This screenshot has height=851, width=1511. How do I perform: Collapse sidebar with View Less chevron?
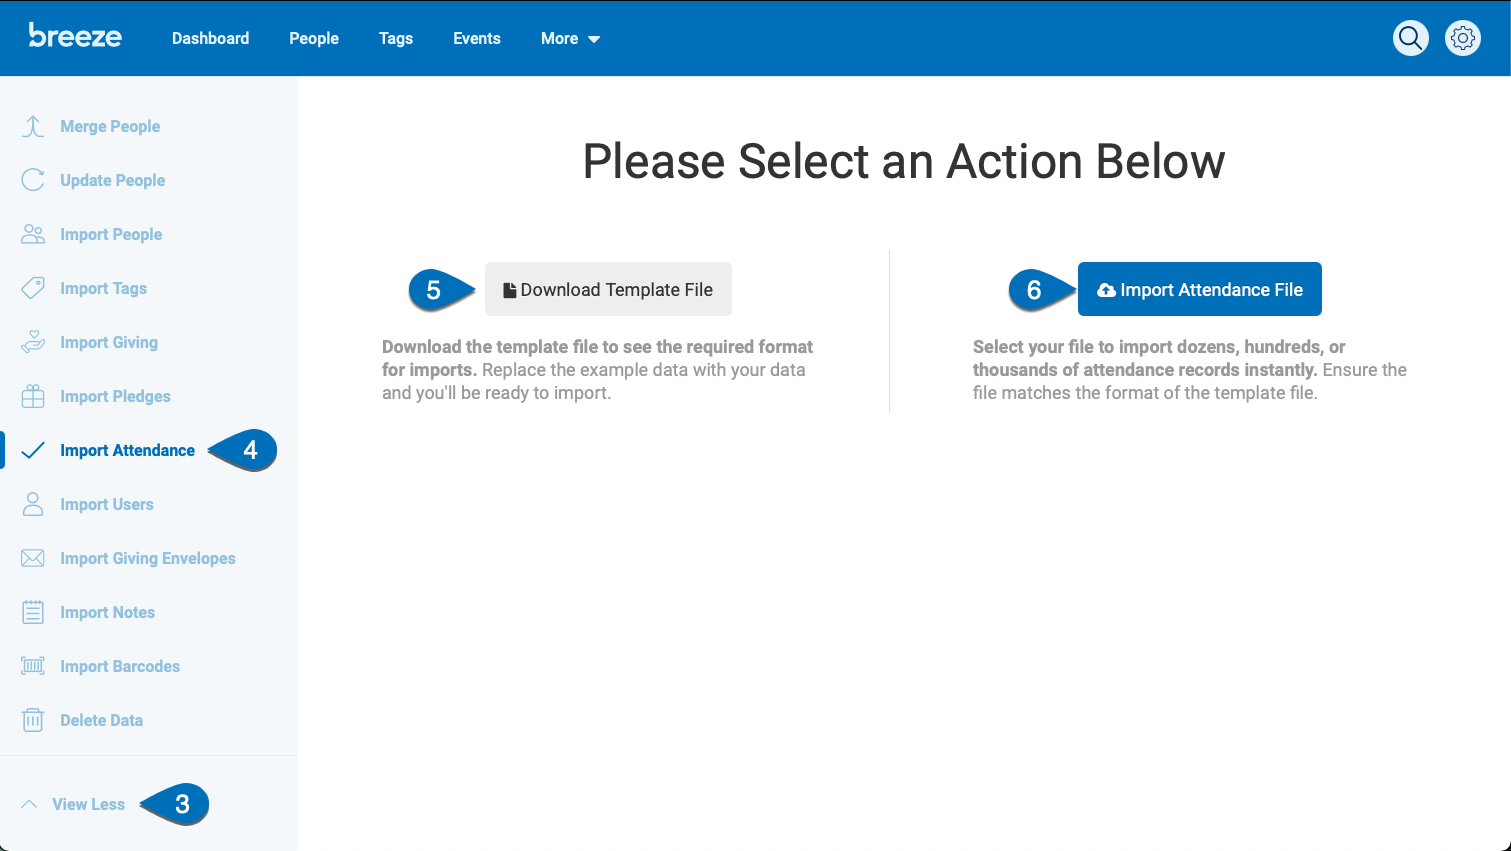click(x=29, y=804)
